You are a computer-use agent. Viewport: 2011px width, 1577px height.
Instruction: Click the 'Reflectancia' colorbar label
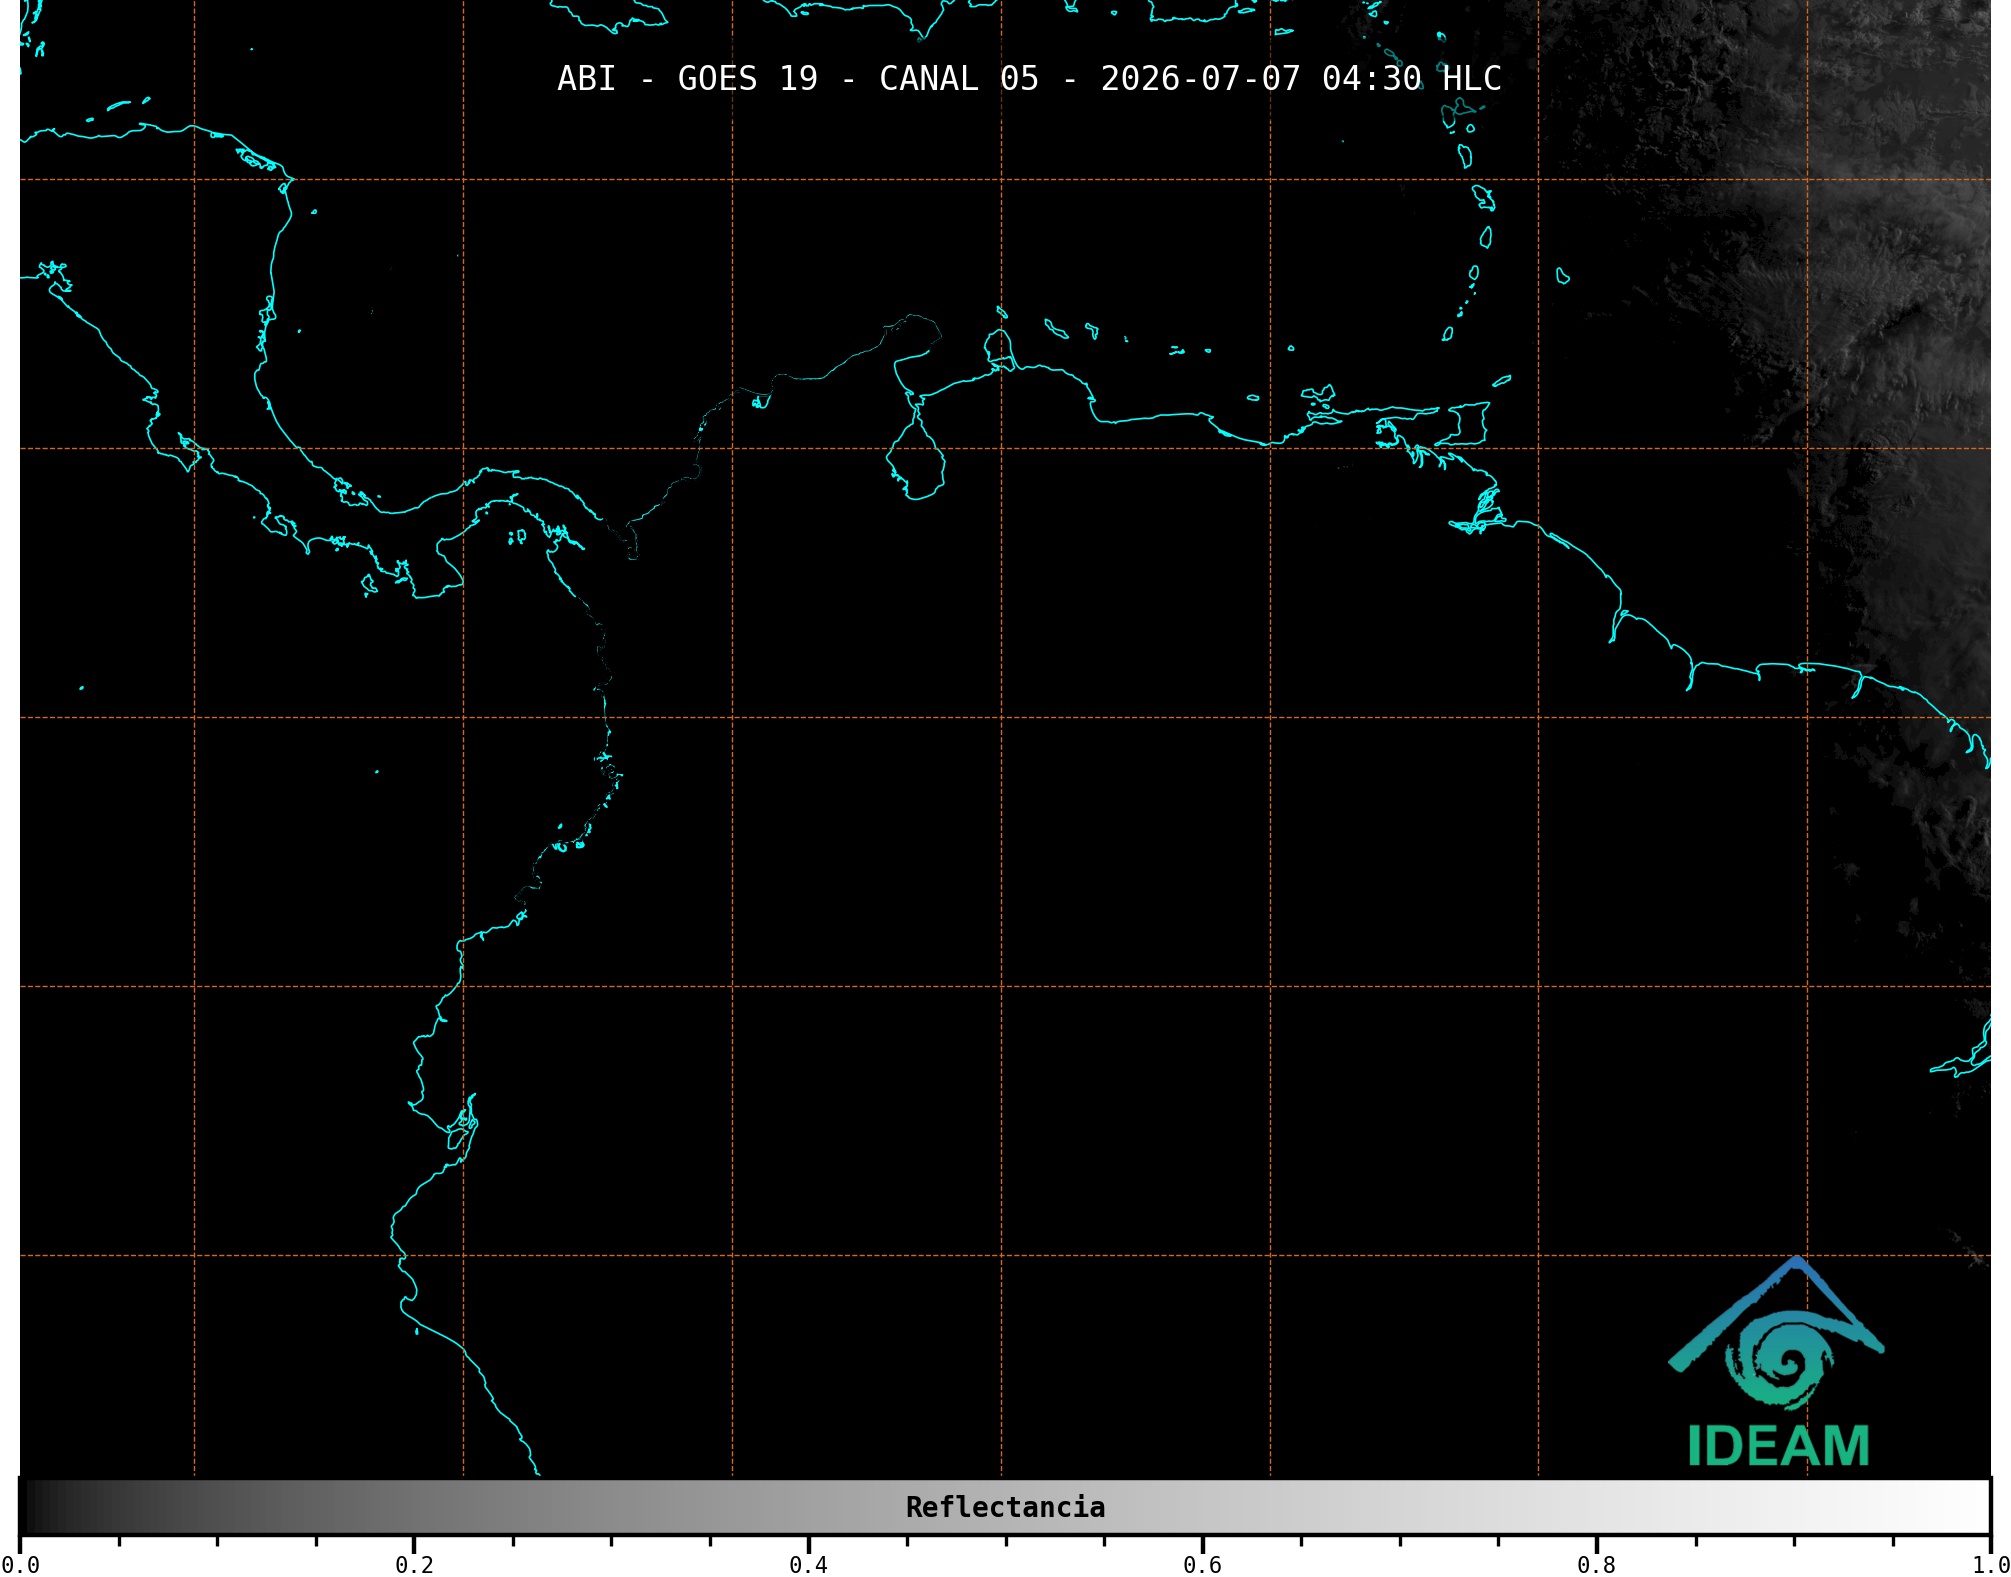coord(1005,1507)
